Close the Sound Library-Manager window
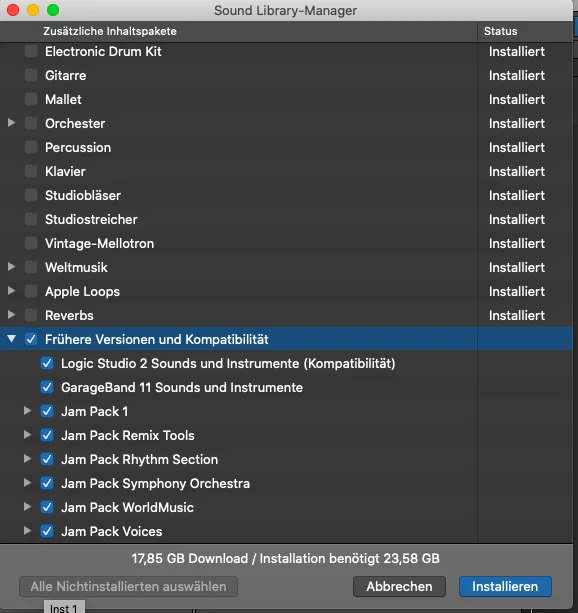The width and height of the screenshot is (578, 613). coord(13,10)
